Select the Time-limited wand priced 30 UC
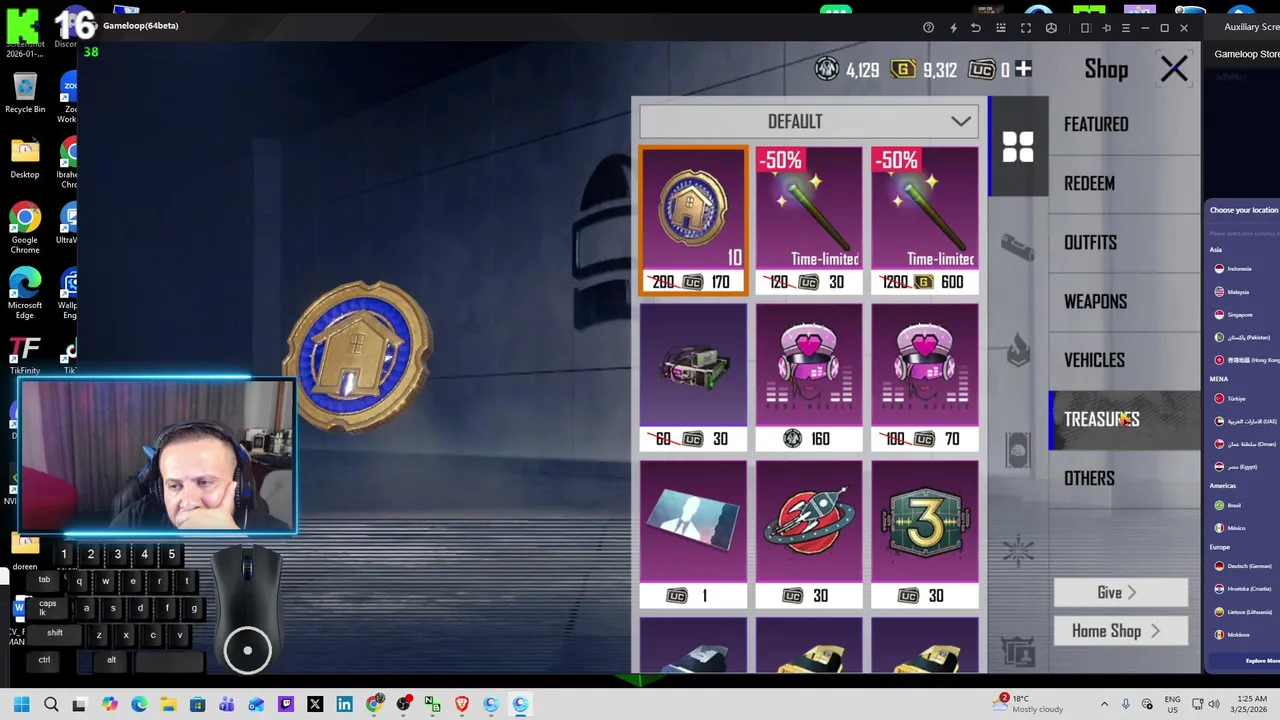Image resolution: width=1280 pixels, height=720 pixels. pyautogui.click(x=809, y=221)
